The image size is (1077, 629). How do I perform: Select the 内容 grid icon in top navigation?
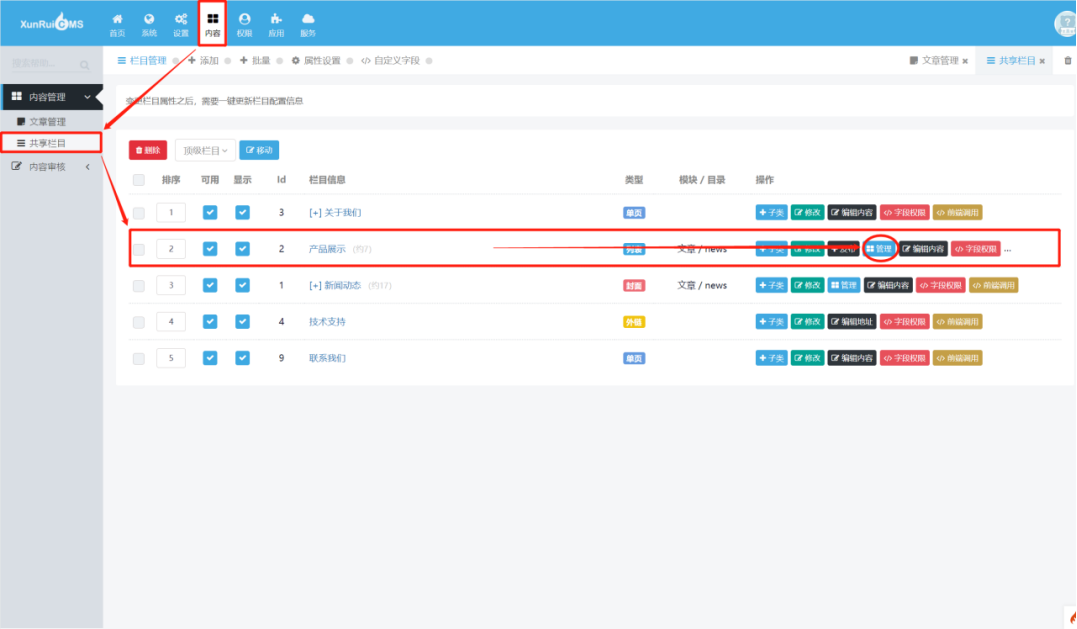coord(212,24)
